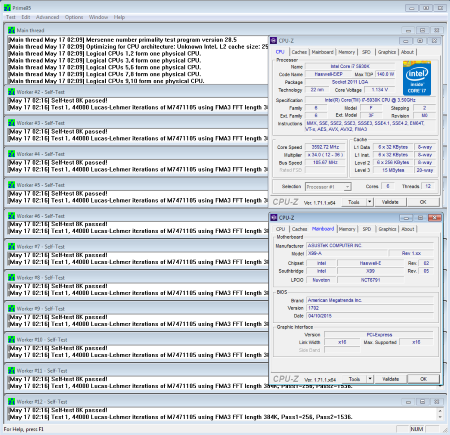Click Validate button in upper CPU-Z
Image resolution: width=450 pixels, height=435 pixels.
(x=390, y=202)
